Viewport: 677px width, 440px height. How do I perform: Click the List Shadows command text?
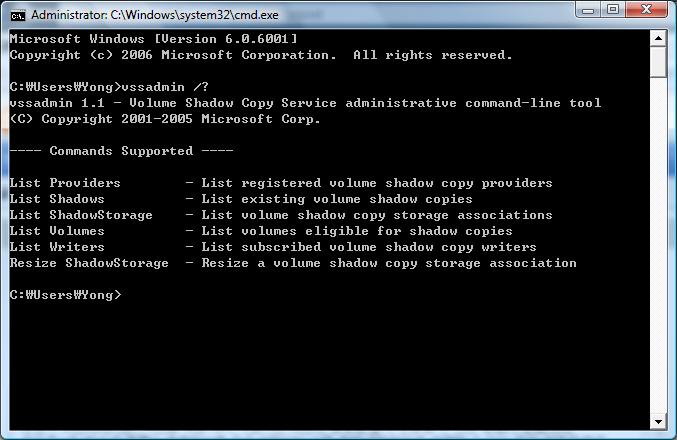(x=57, y=199)
